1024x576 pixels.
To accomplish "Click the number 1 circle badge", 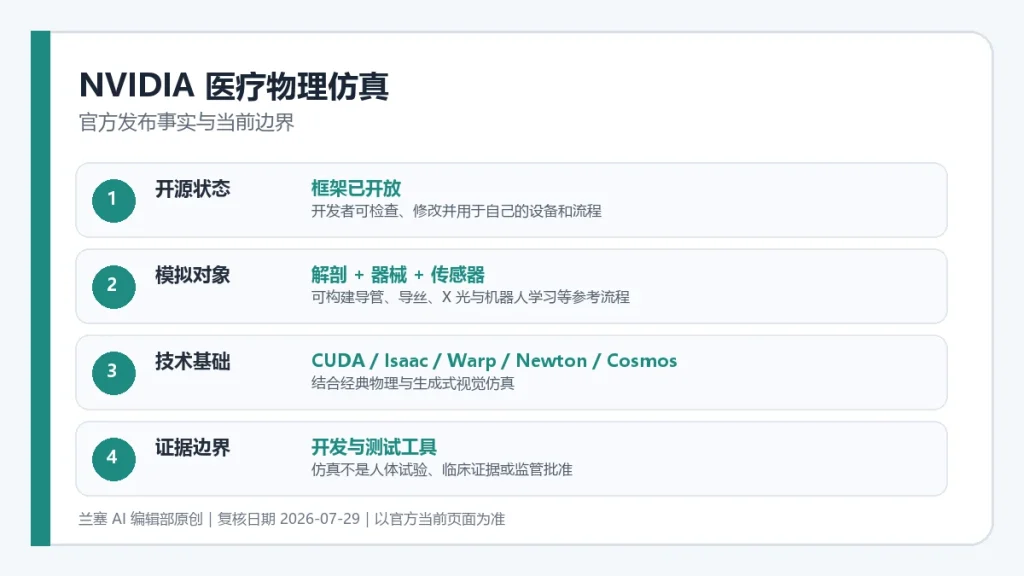I will tap(114, 200).
